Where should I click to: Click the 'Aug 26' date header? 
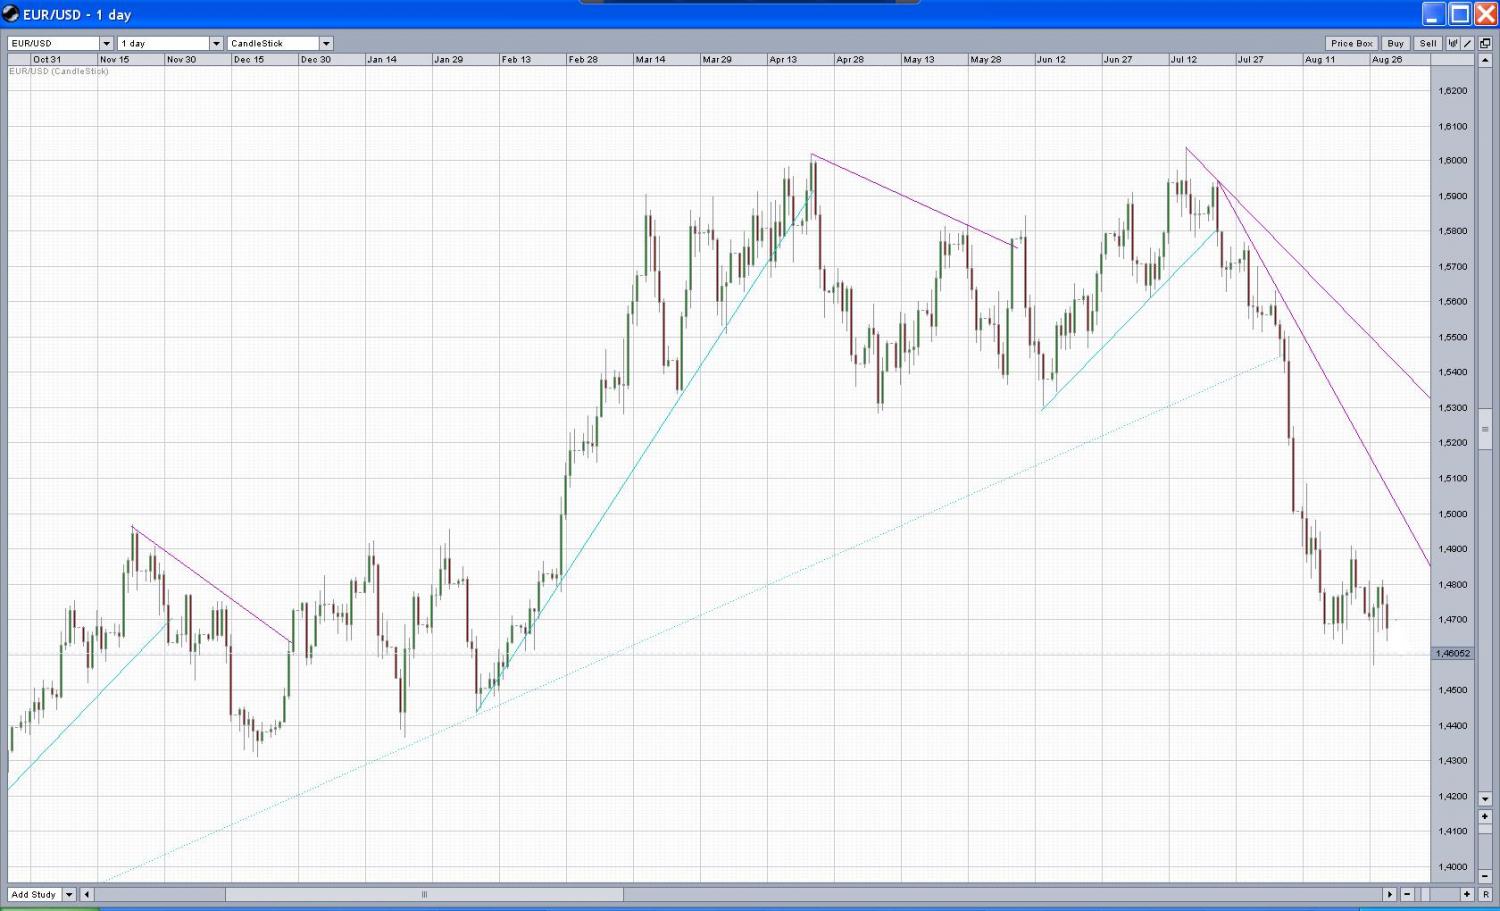pyautogui.click(x=1387, y=59)
